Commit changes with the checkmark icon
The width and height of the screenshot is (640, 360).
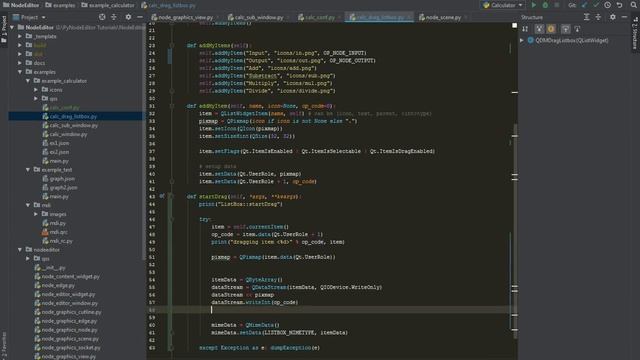596,5
